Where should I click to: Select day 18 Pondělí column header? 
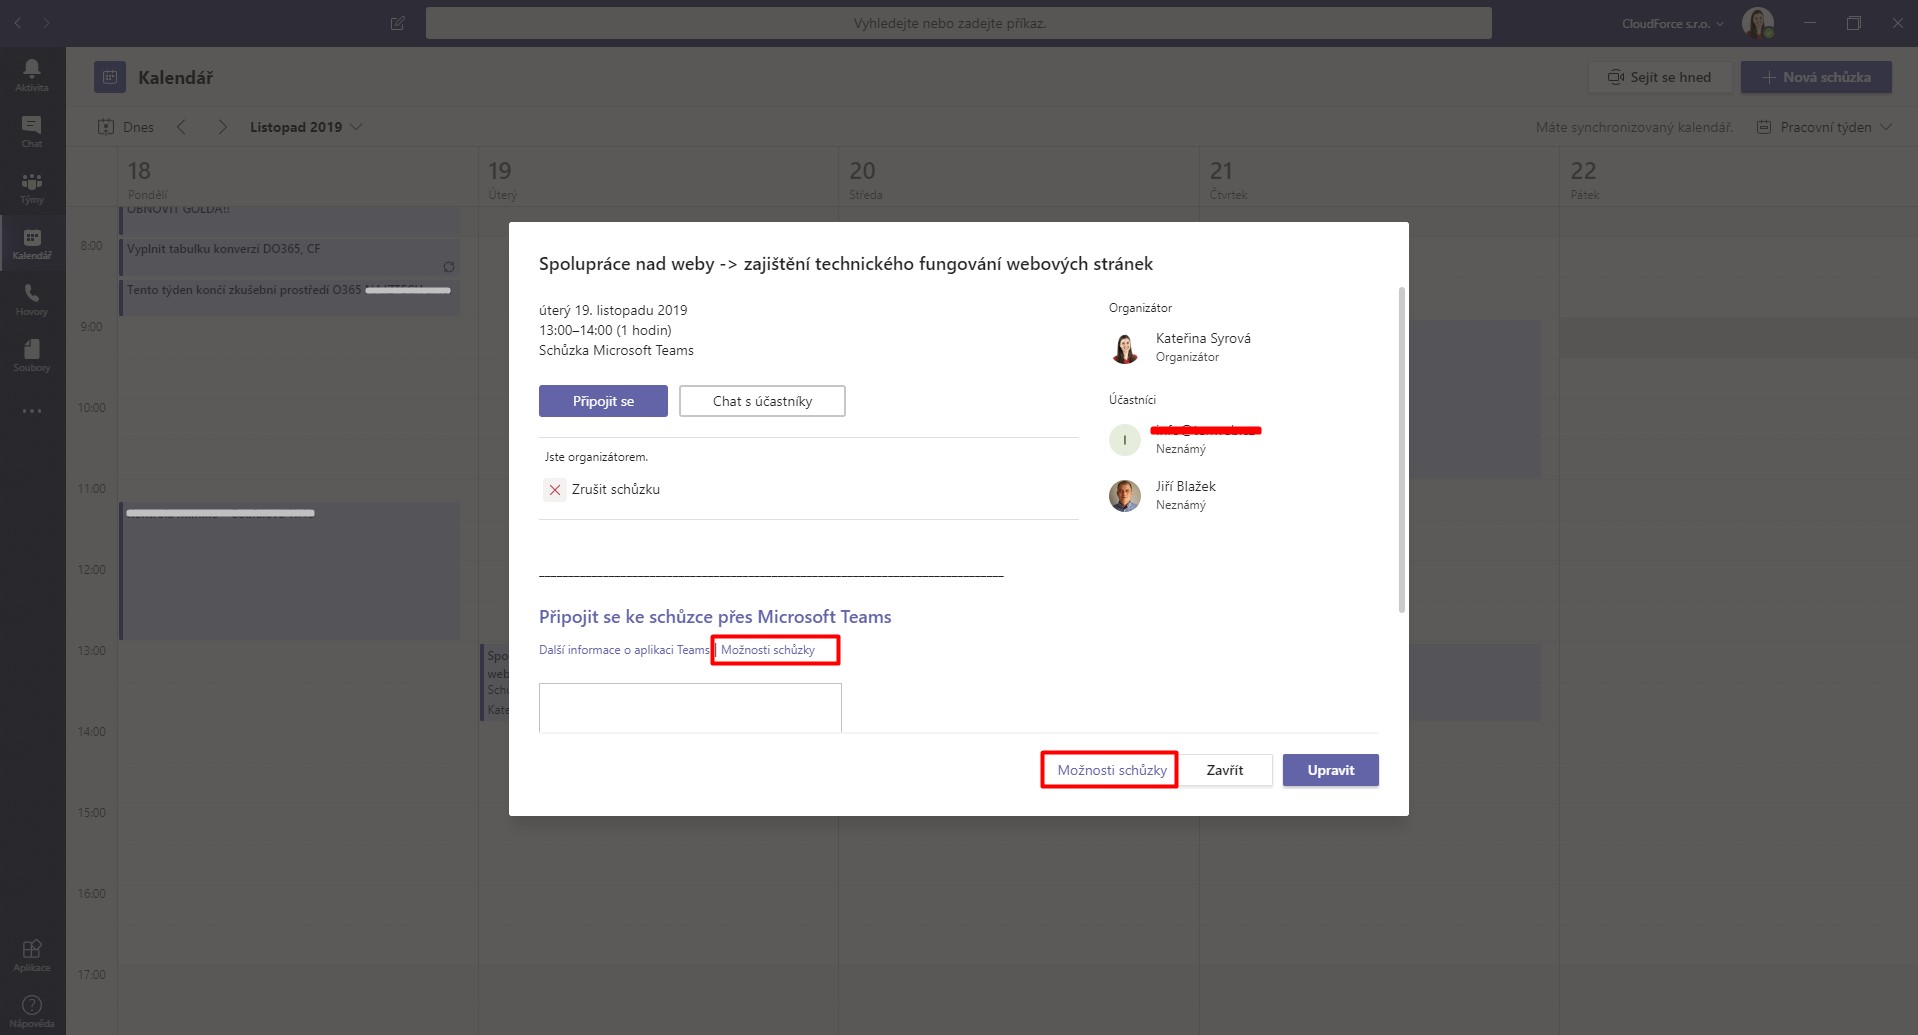pyautogui.click(x=297, y=178)
